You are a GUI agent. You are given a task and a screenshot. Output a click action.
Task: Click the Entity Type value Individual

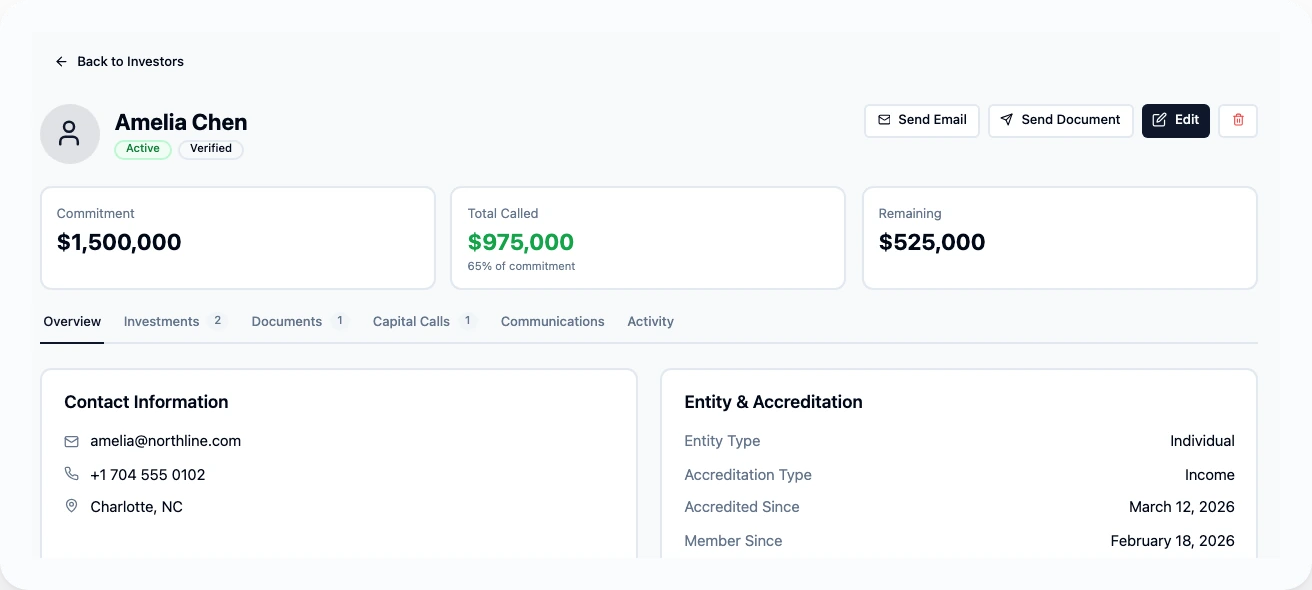click(x=1202, y=441)
